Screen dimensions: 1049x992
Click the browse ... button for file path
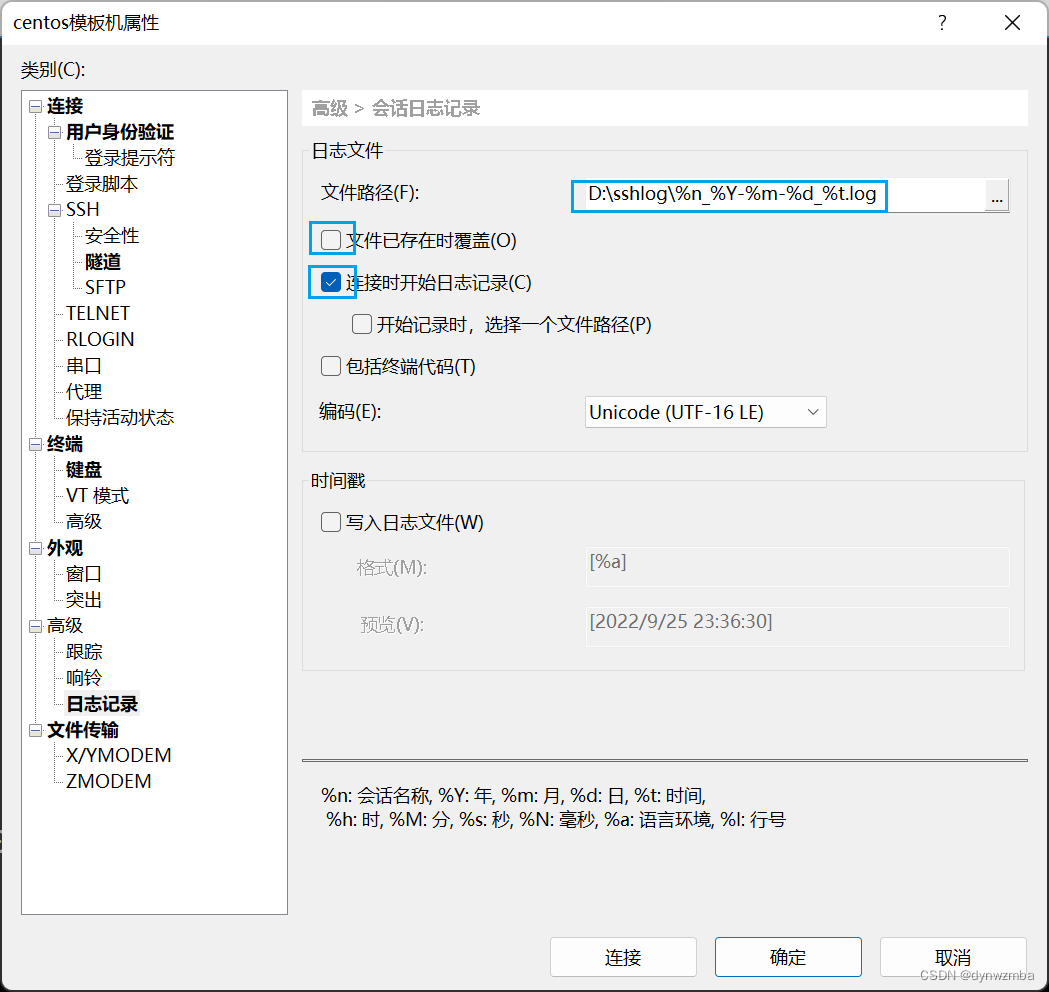pos(997,195)
